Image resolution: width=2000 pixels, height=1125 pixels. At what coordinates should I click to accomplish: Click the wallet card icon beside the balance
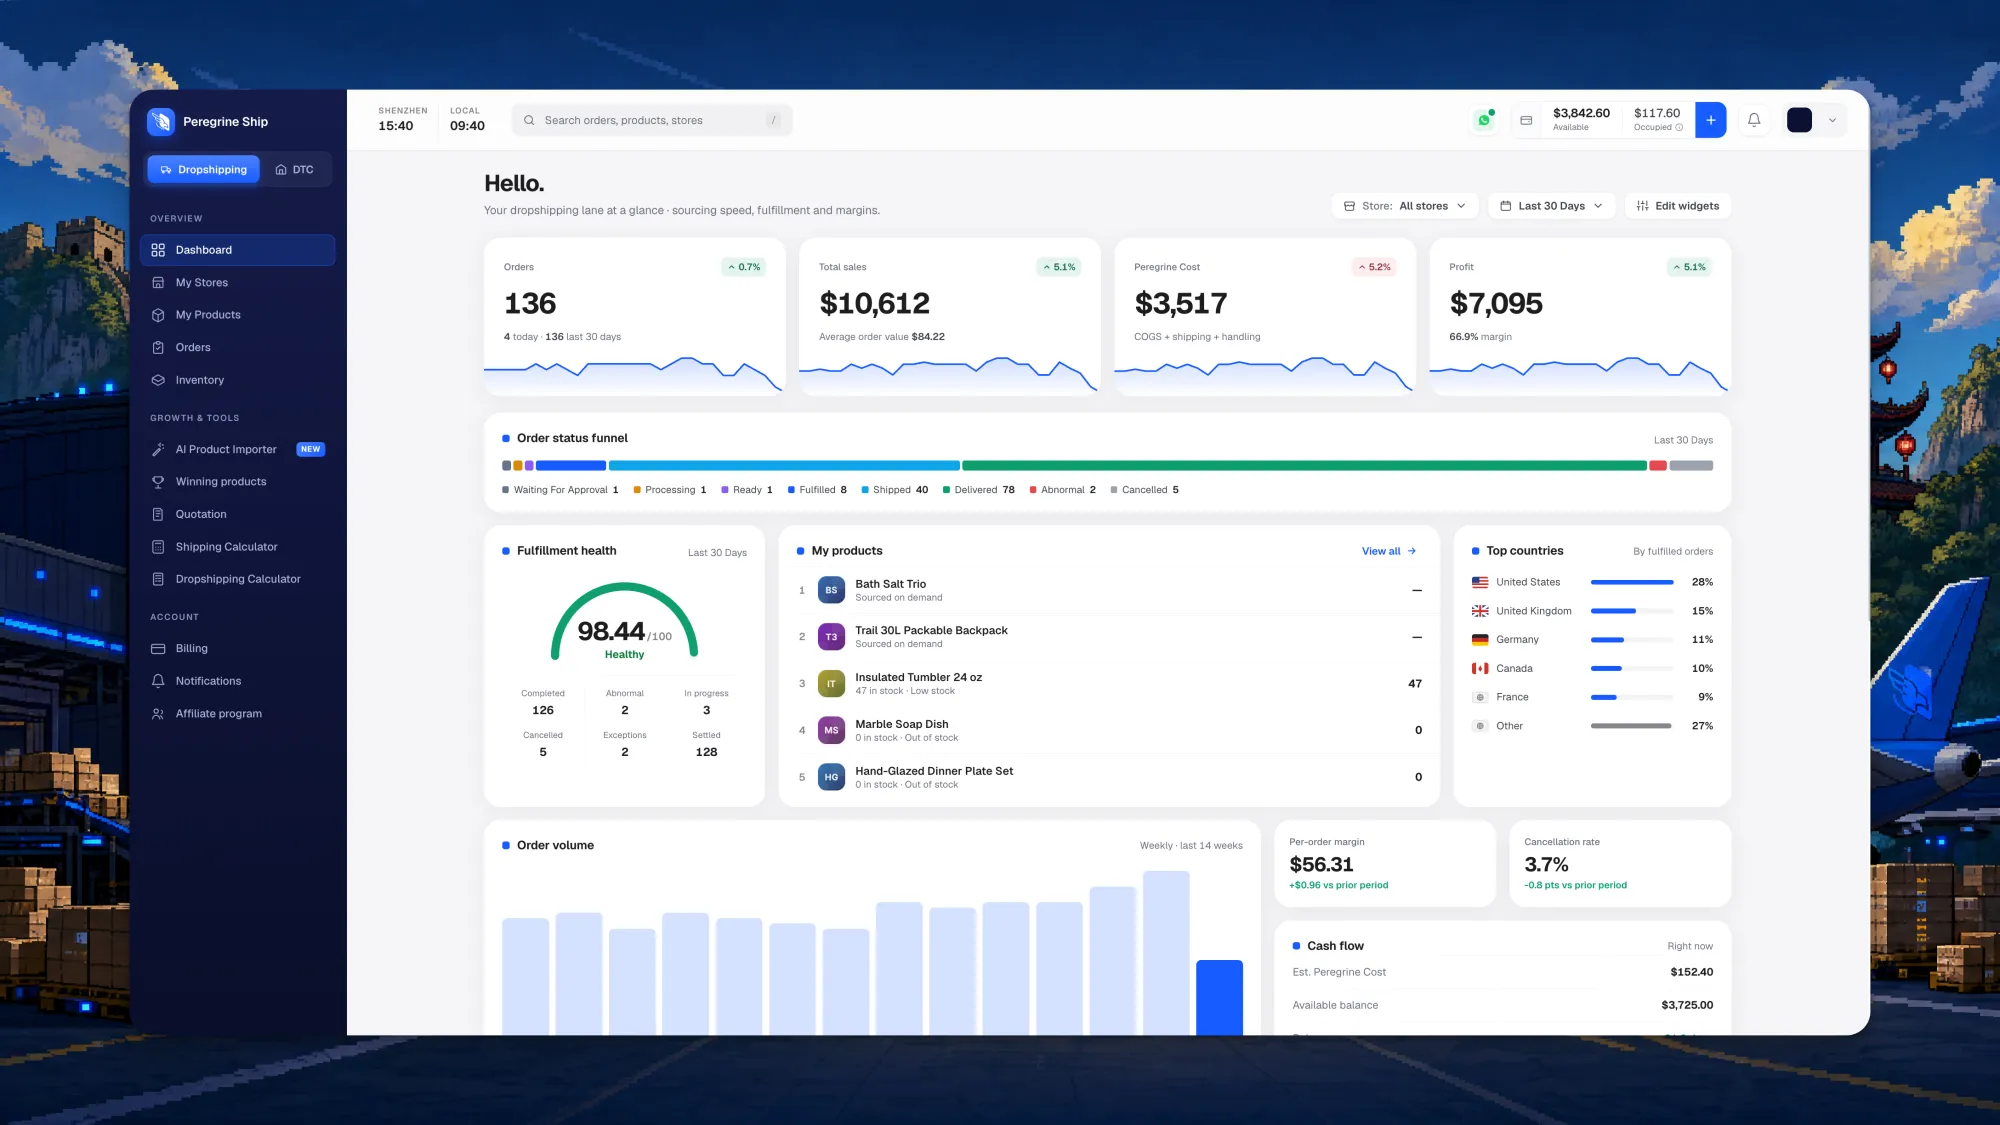pos(1526,120)
